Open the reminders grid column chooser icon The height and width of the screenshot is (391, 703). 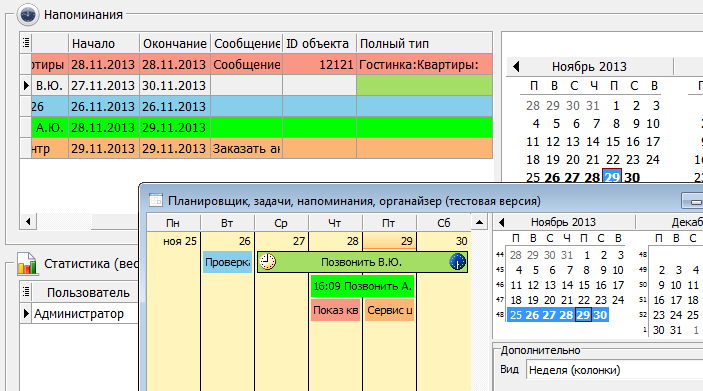(x=26, y=43)
